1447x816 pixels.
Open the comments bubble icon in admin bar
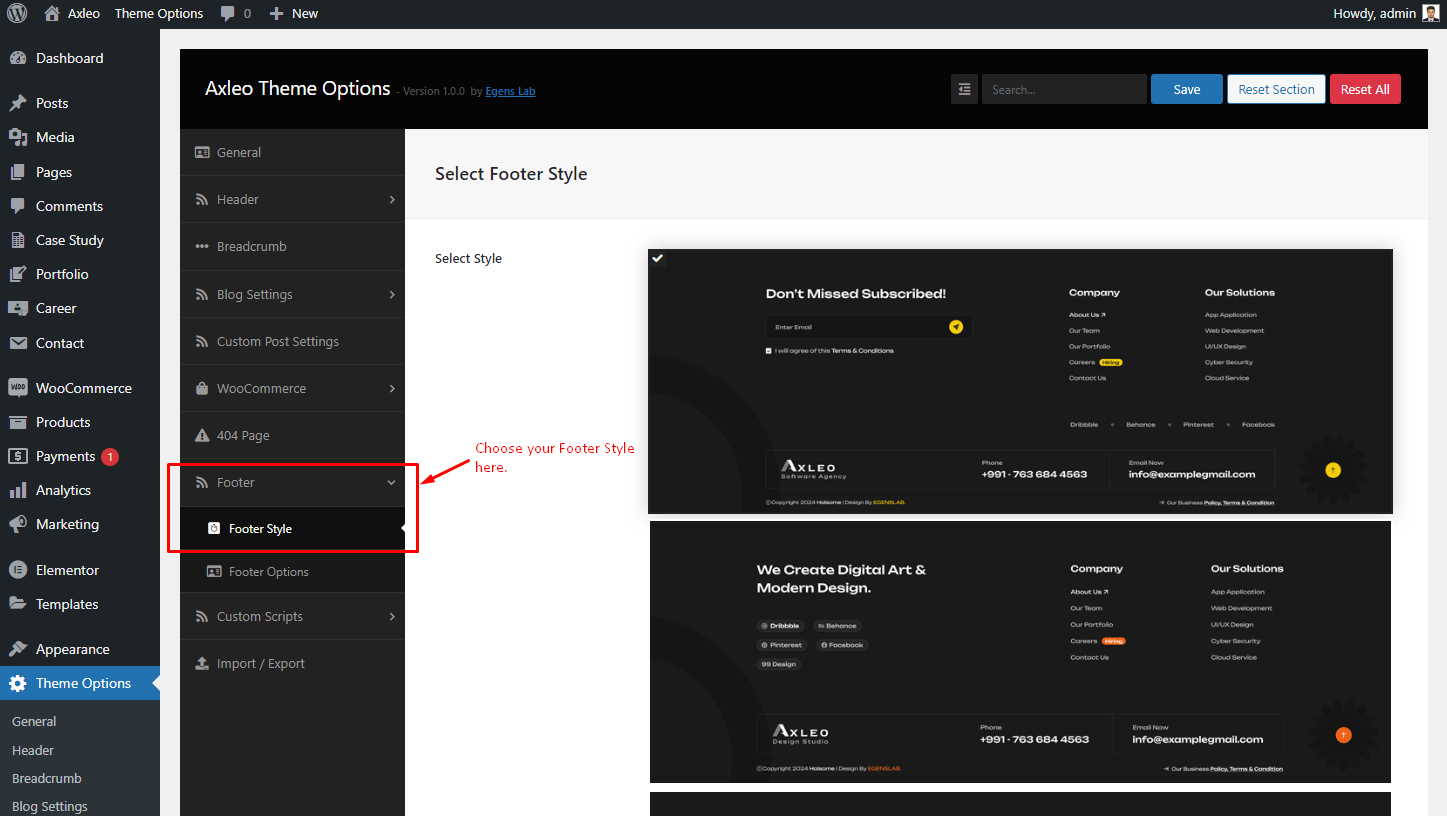pyautogui.click(x=228, y=14)
